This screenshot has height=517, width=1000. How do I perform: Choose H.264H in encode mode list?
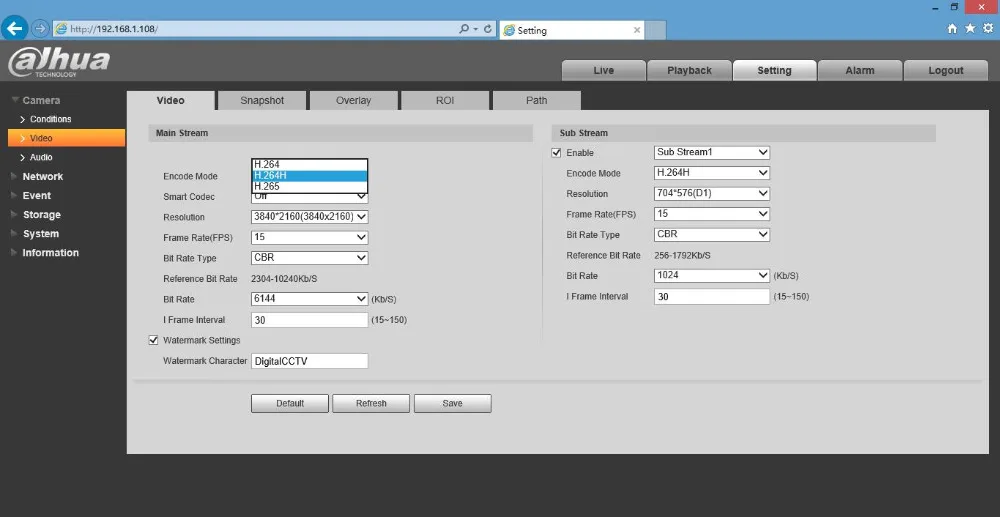pyautogui.click(x=310, y=176)
